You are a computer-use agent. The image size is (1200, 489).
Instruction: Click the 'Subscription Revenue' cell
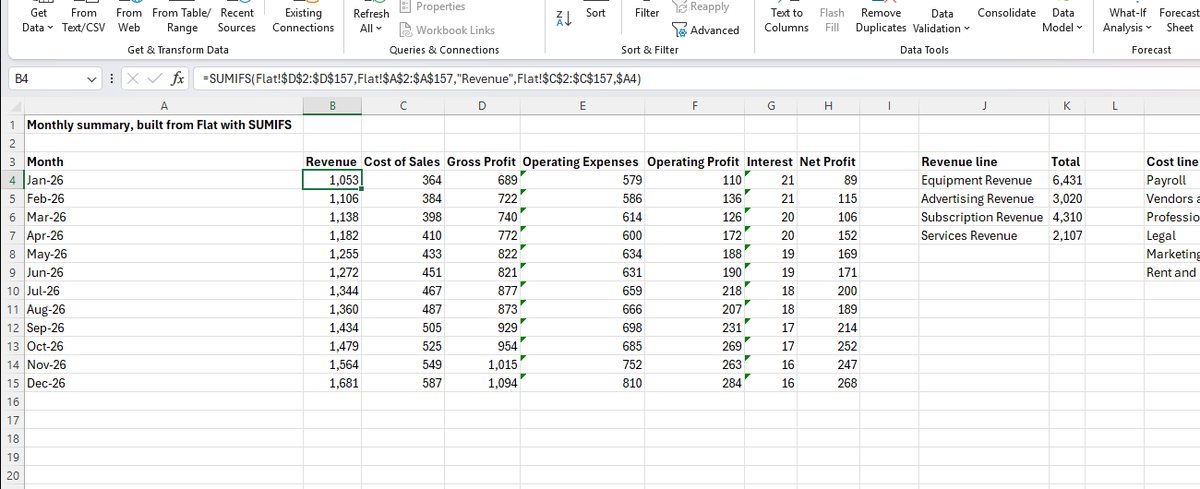click(983, 218)
